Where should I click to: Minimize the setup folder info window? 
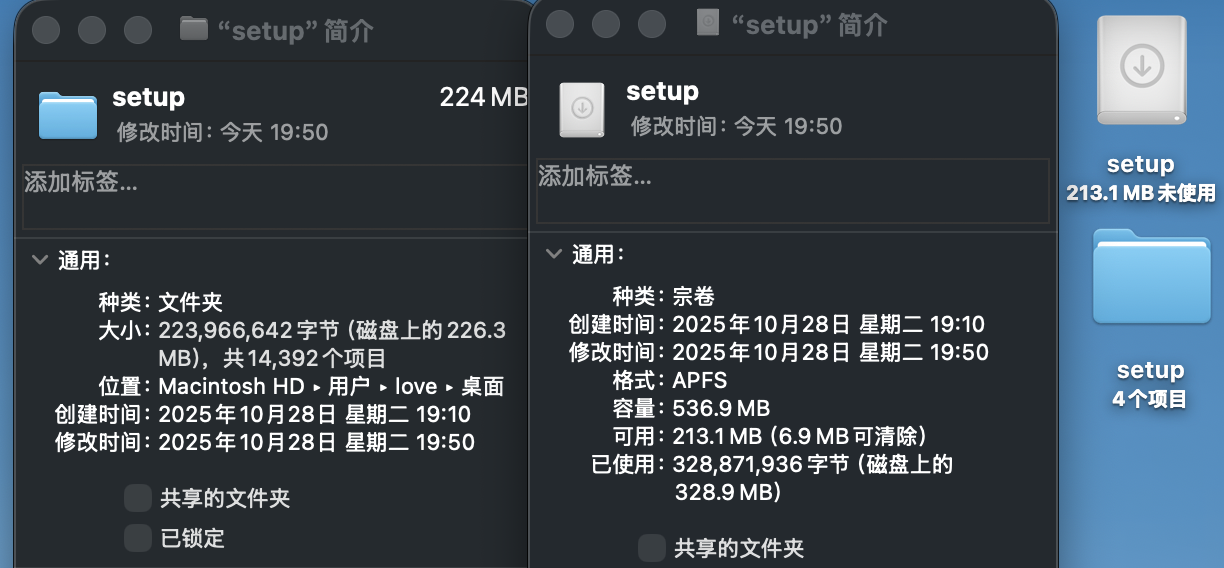pyautogui.click(x=92, y=30)
